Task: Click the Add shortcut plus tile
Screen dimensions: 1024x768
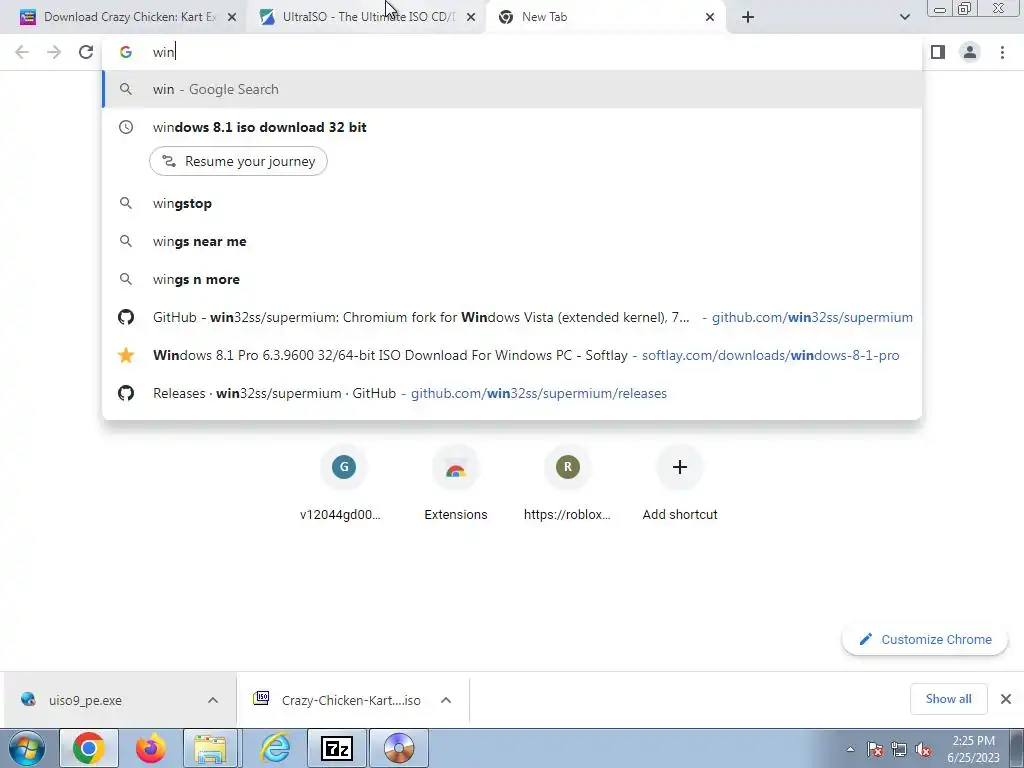Action: click(x=680, y=483)
